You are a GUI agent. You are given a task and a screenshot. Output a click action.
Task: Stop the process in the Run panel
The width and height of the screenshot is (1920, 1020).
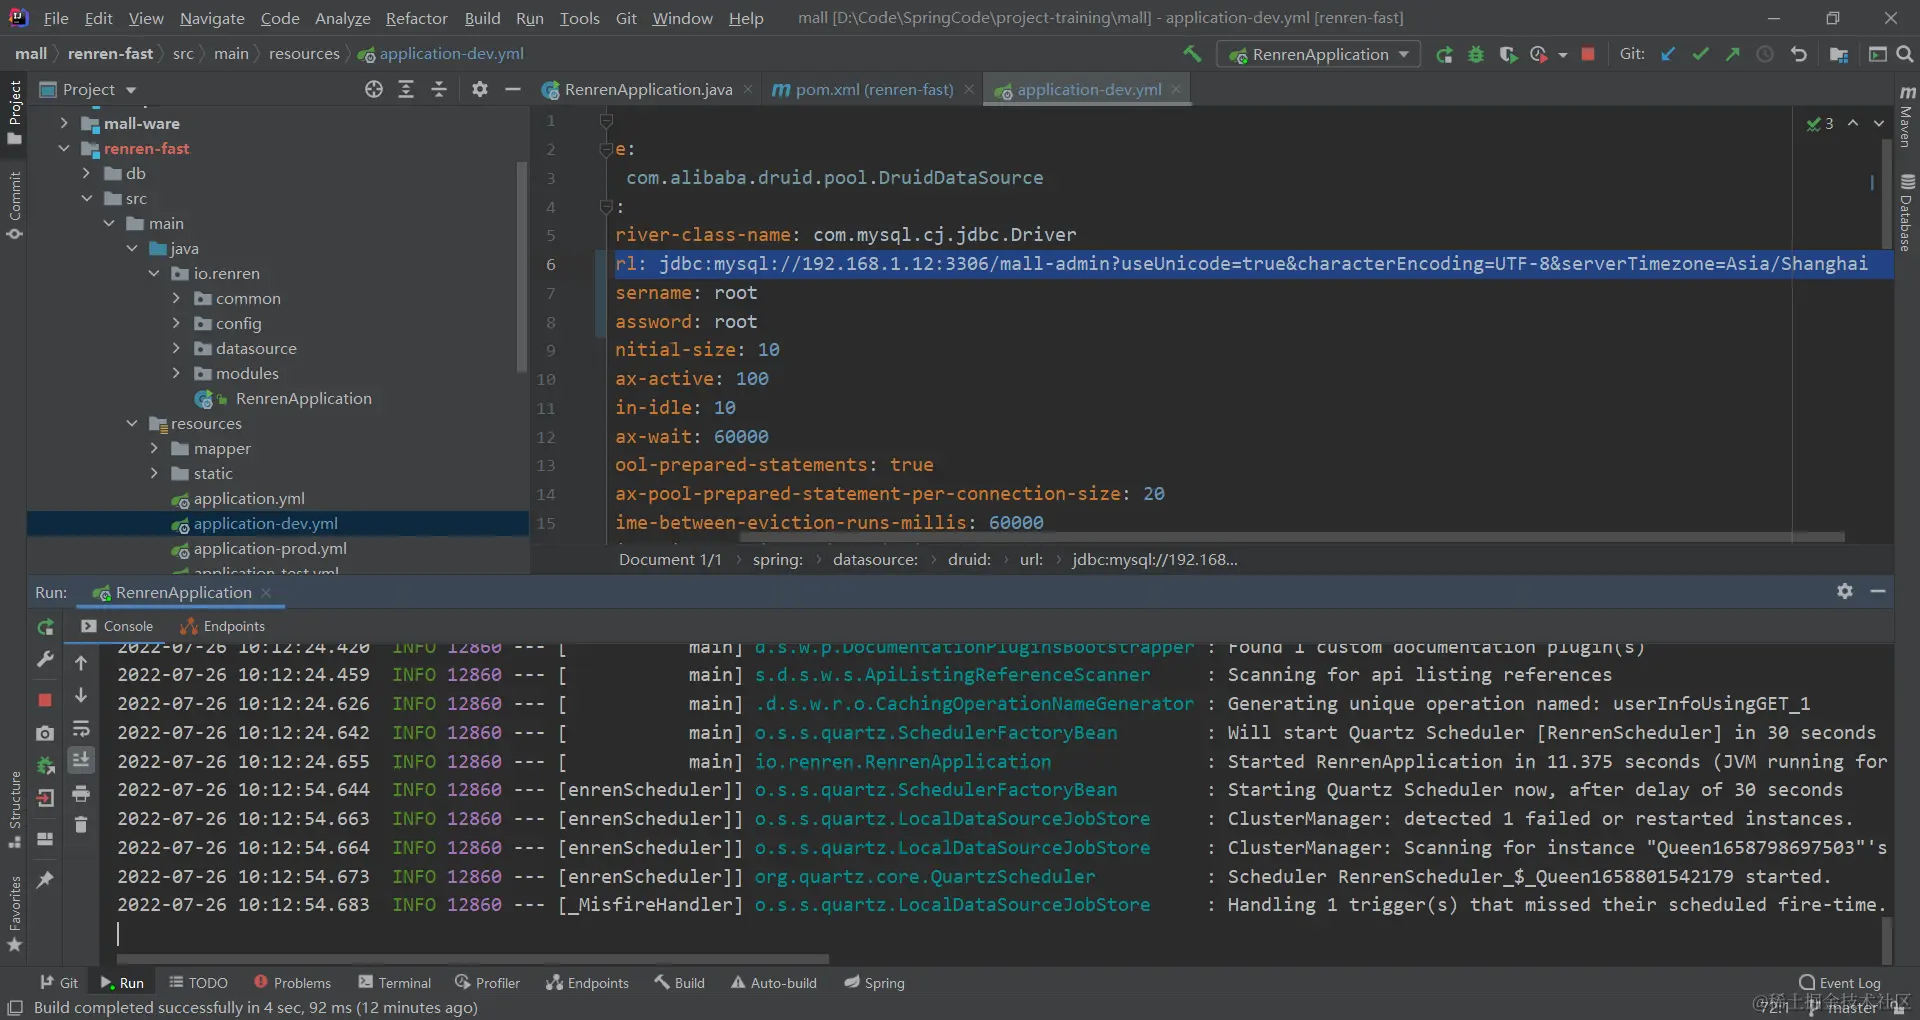click(45, 699)
